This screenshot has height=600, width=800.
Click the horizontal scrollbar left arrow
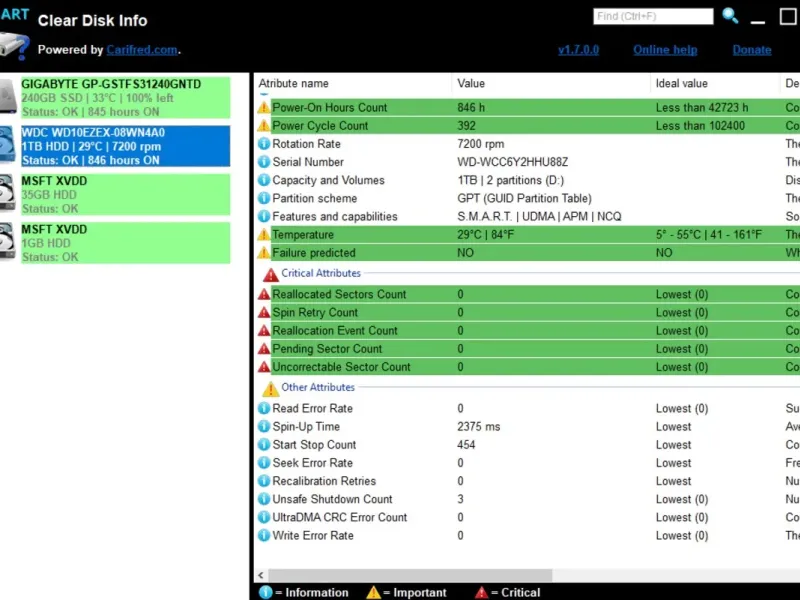[x=261, y=576]
